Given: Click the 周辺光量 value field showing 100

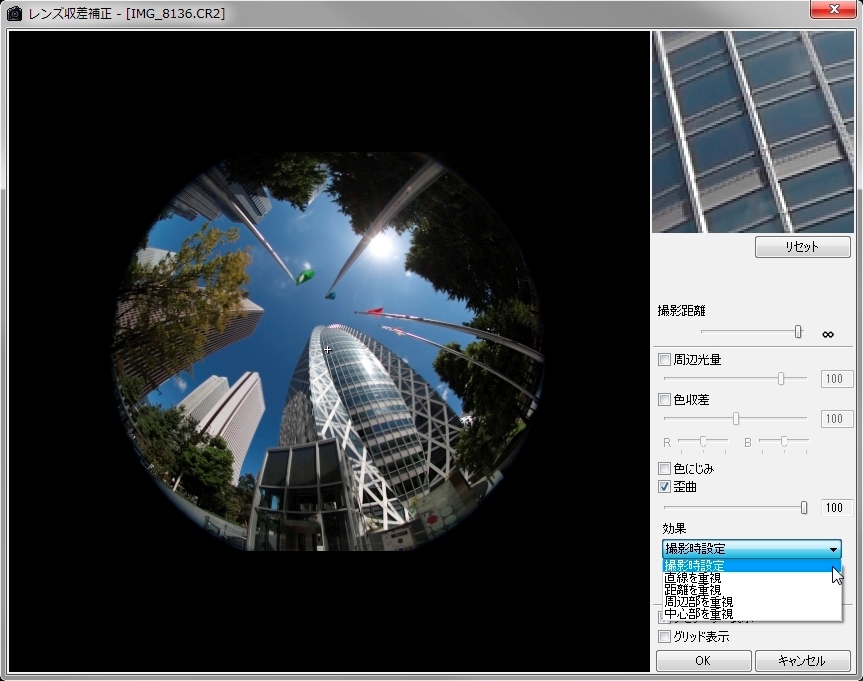Looking at the screenshot, I should pyautogui.click(x=837, y=379).
